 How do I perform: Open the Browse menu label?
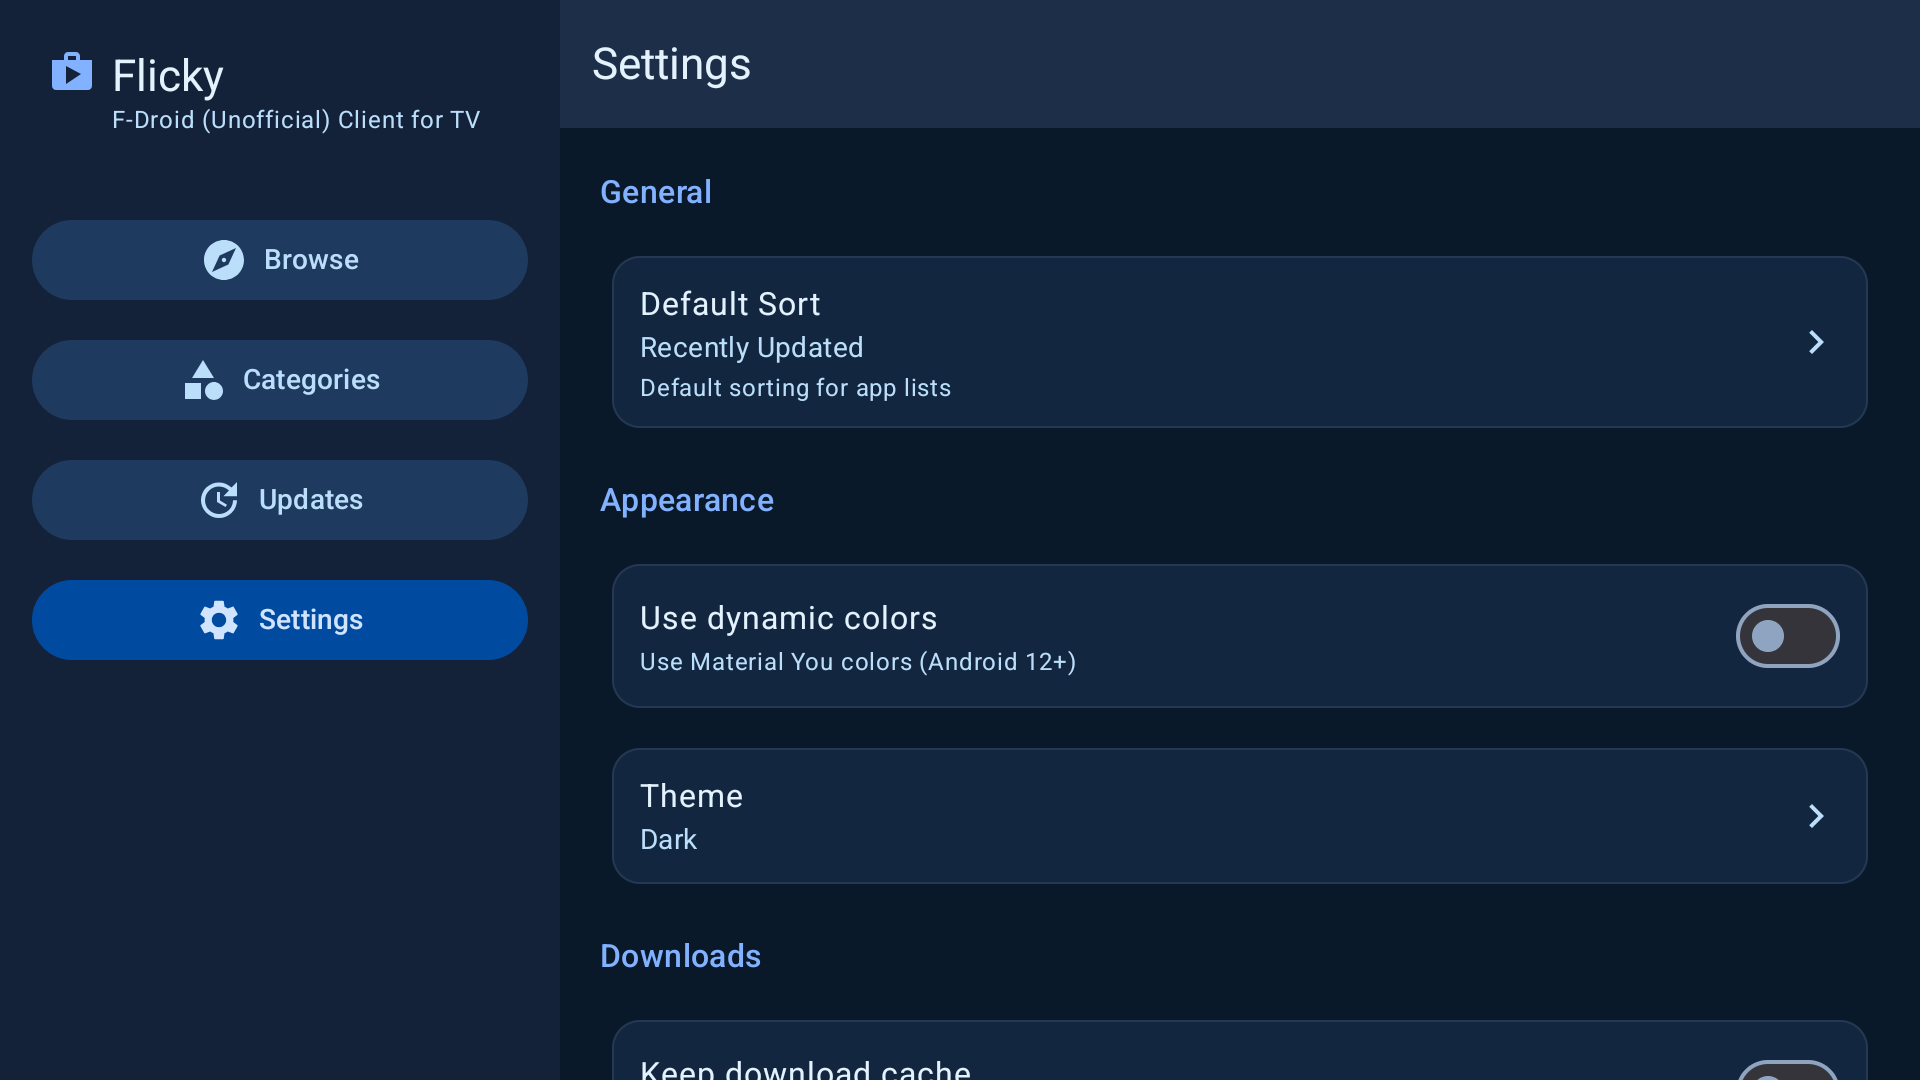point(311,260)
